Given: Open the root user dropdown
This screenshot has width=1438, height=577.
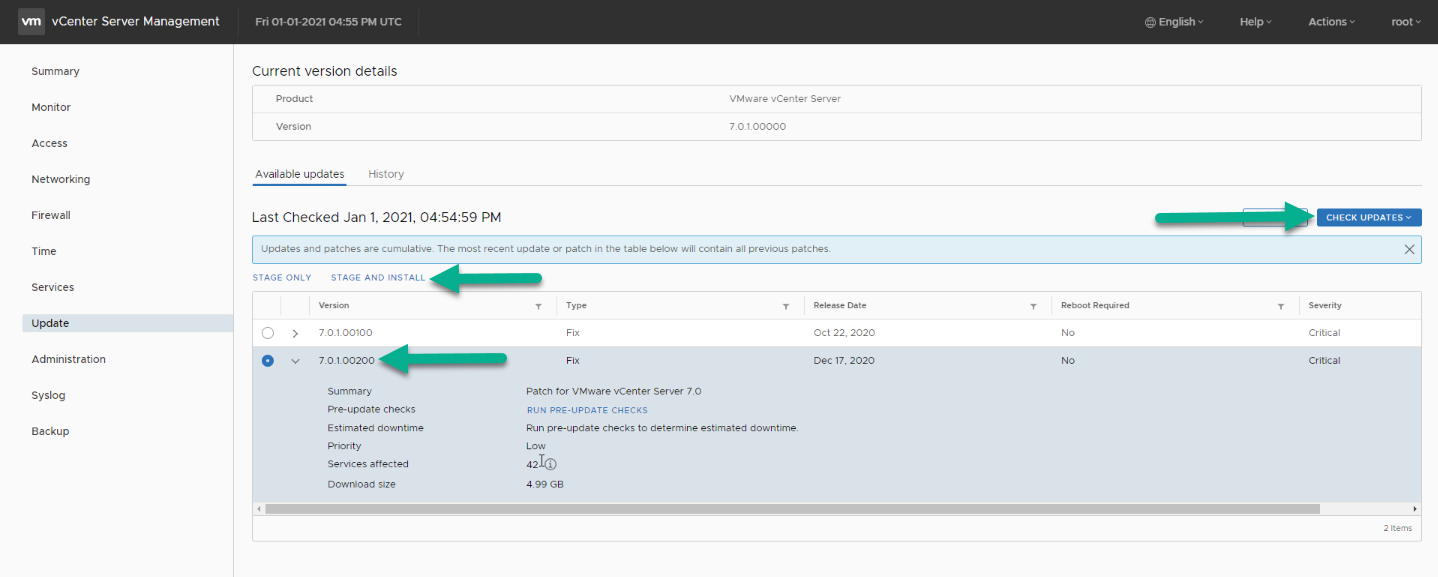Looking at the screenshot, I should 1406,22.
